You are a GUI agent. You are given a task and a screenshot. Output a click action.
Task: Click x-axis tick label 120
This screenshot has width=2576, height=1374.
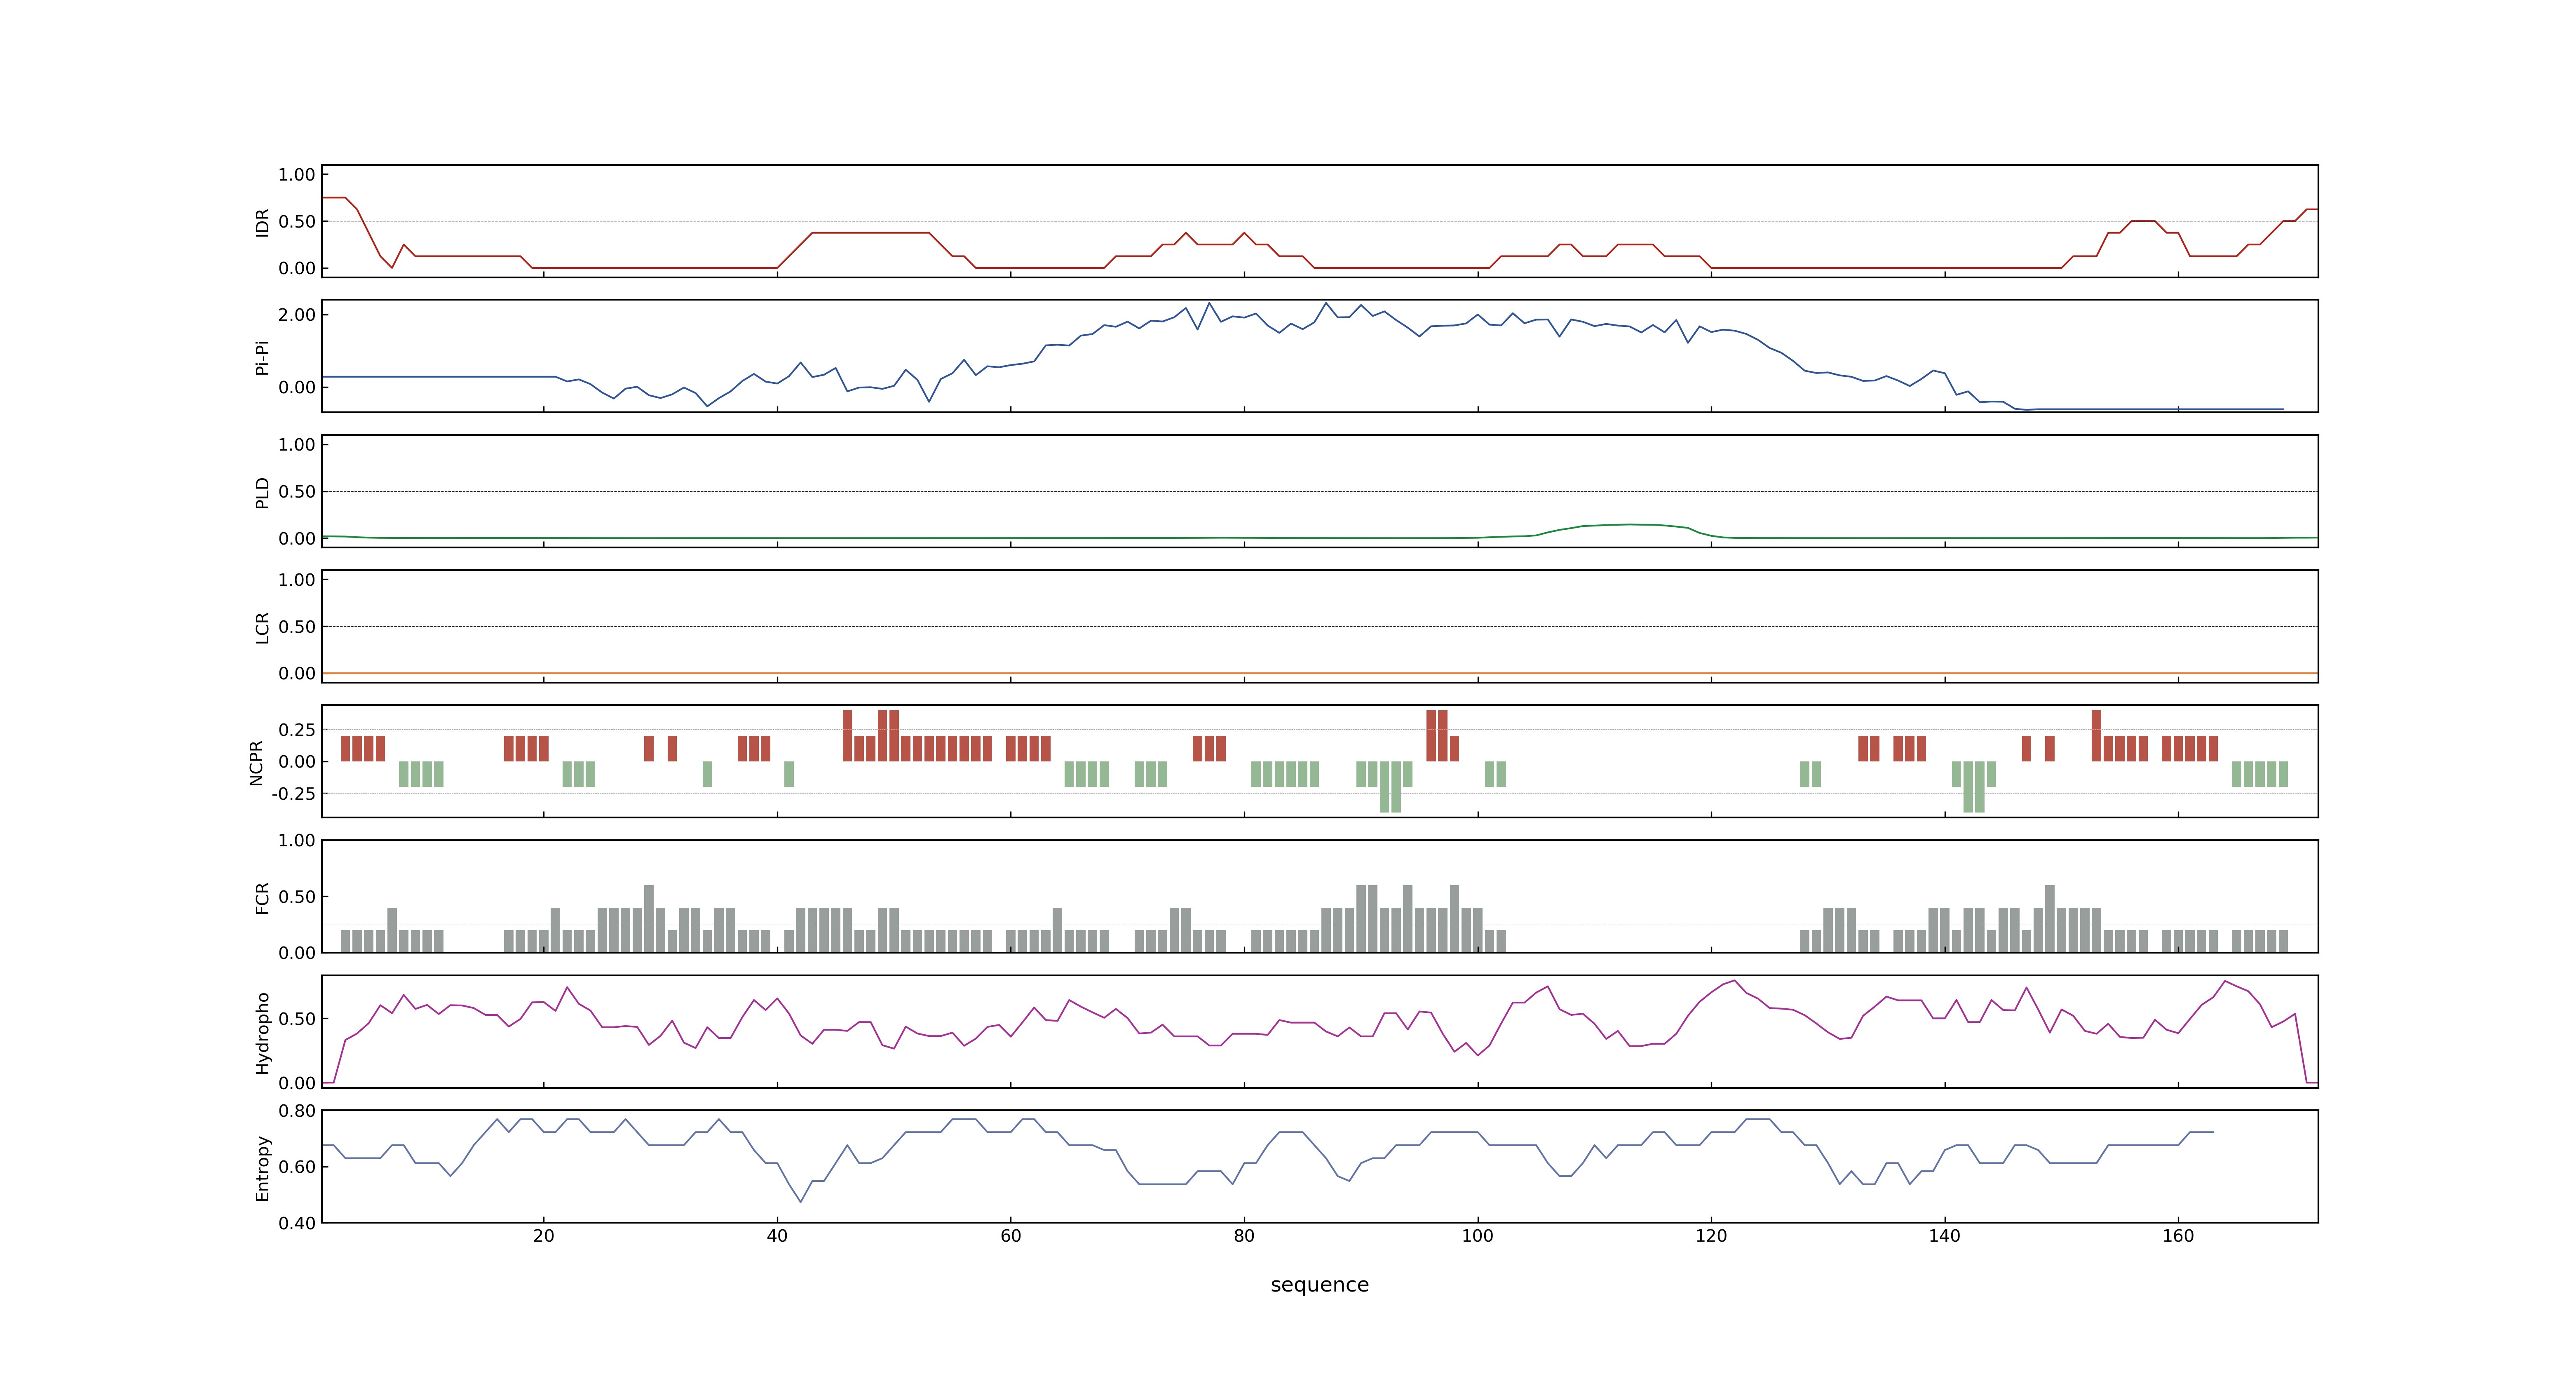click(x=1711, y=1235)
